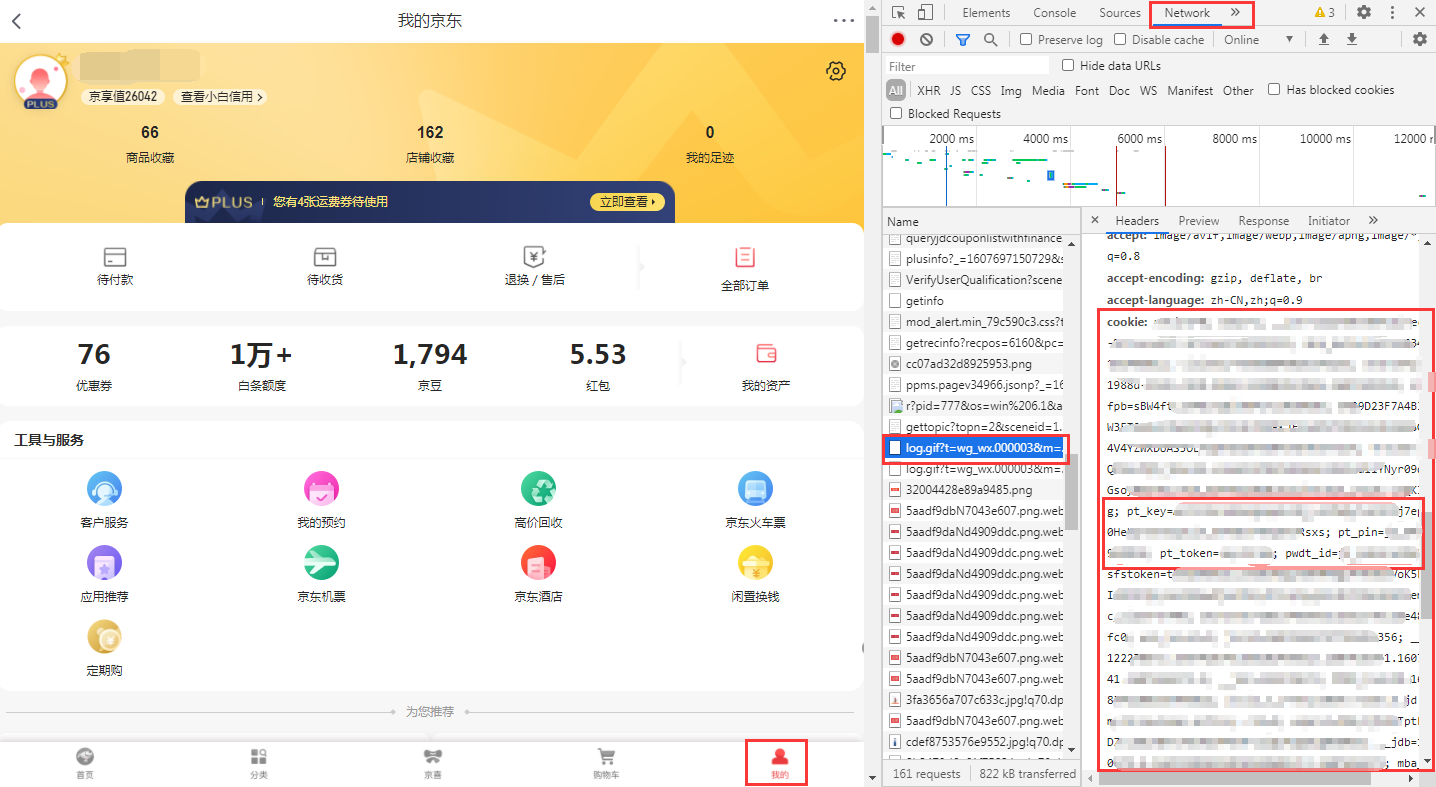Switch to Console tab in DevTools
Image resolution: width=1436 pixels, height=787 pixels.
coord(1055,13)
